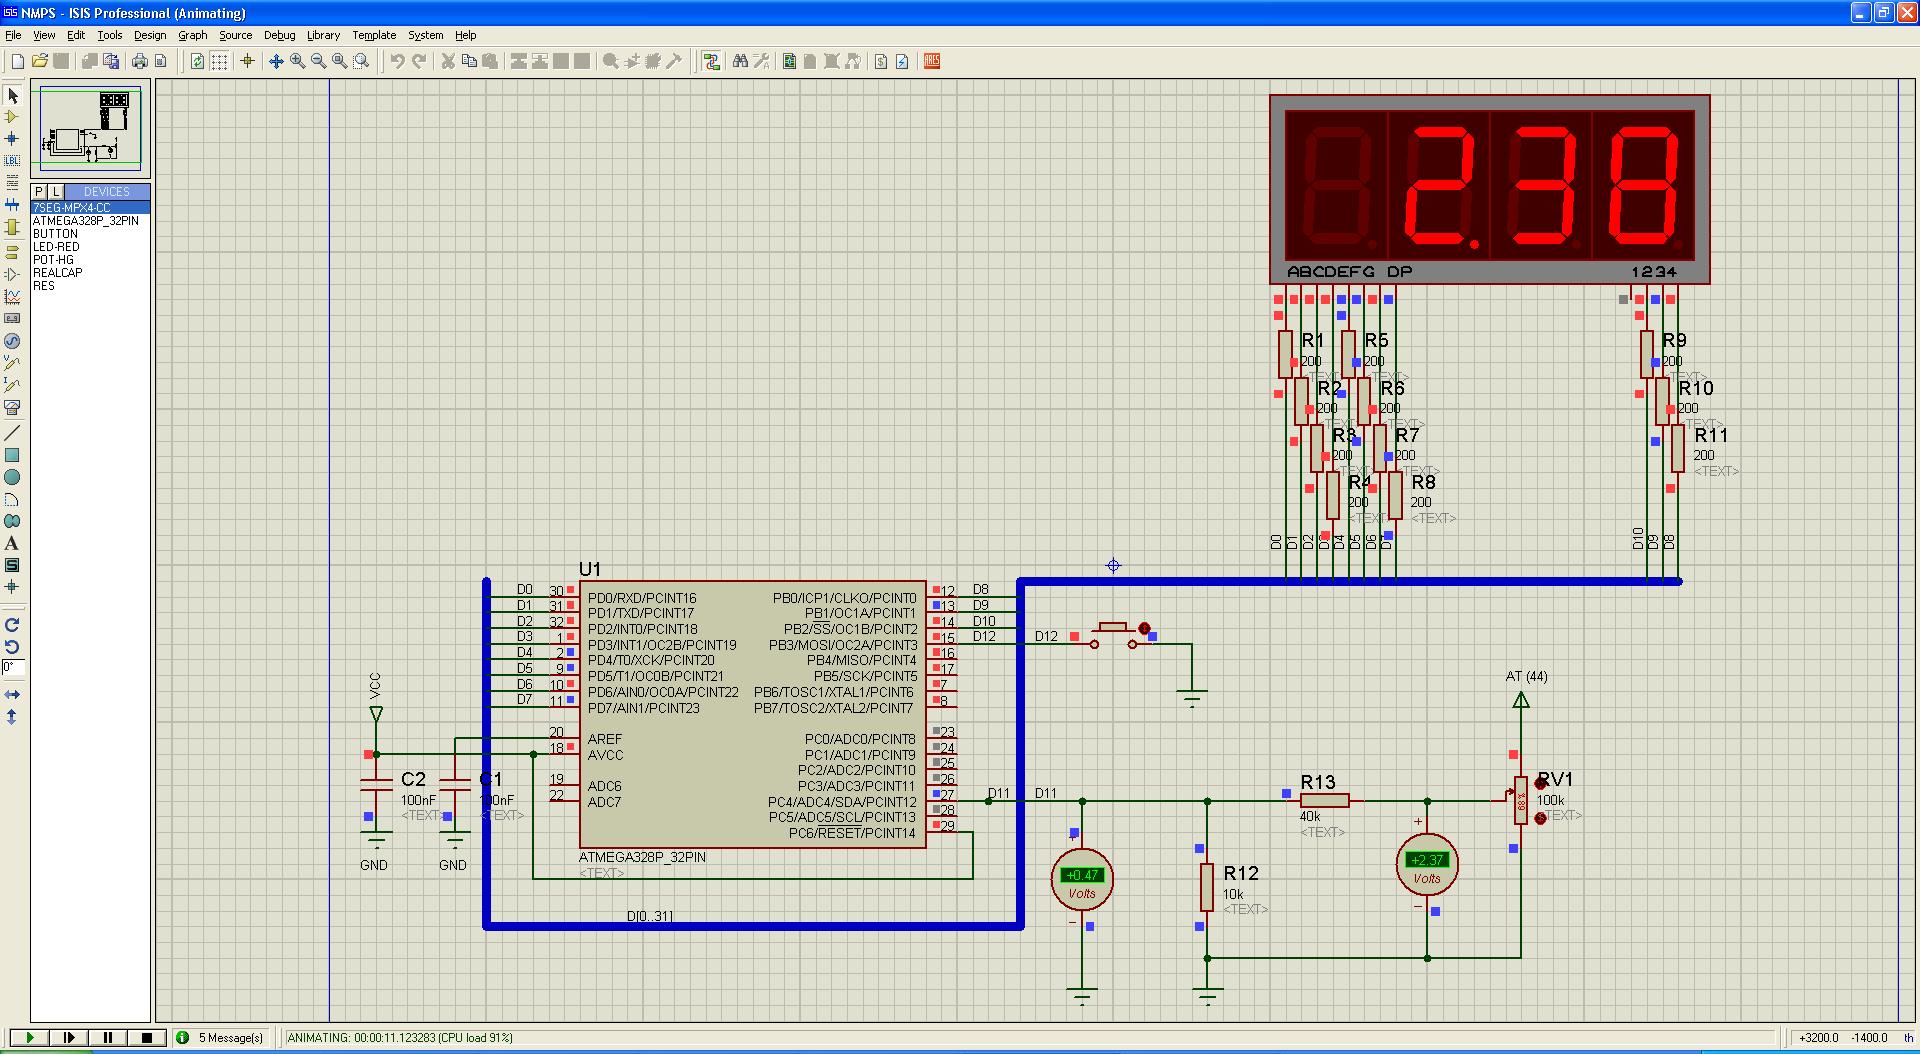Viewport: 1920px width, 1054px height.
Task: Open the Debug menu
Action: click(279, 35)
